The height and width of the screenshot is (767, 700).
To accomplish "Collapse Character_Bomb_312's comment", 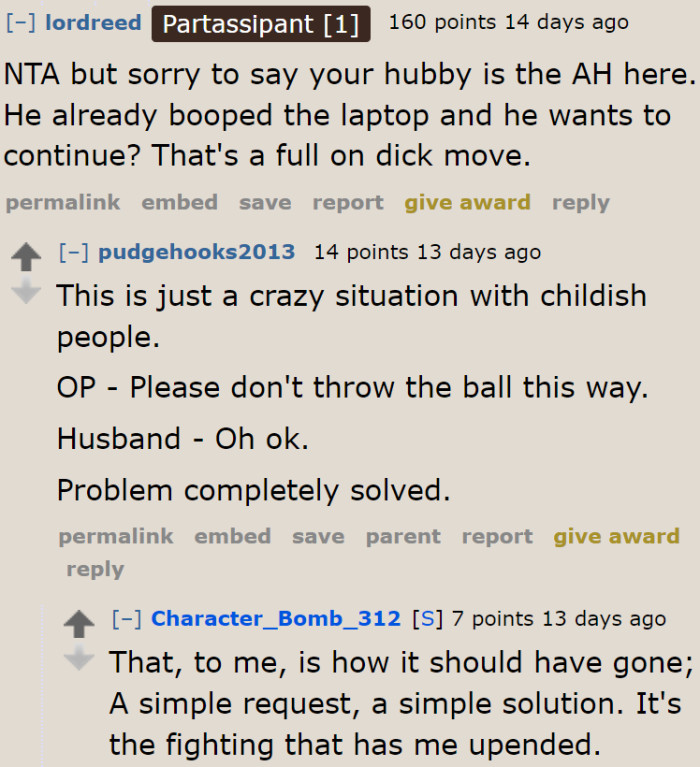I will point(127,620).
